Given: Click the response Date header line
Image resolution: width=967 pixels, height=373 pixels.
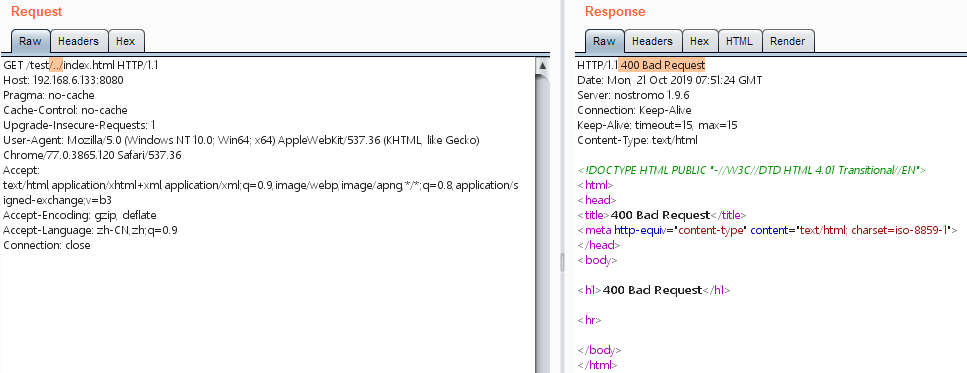Looking at the screenshot, I should coord(670,80).
